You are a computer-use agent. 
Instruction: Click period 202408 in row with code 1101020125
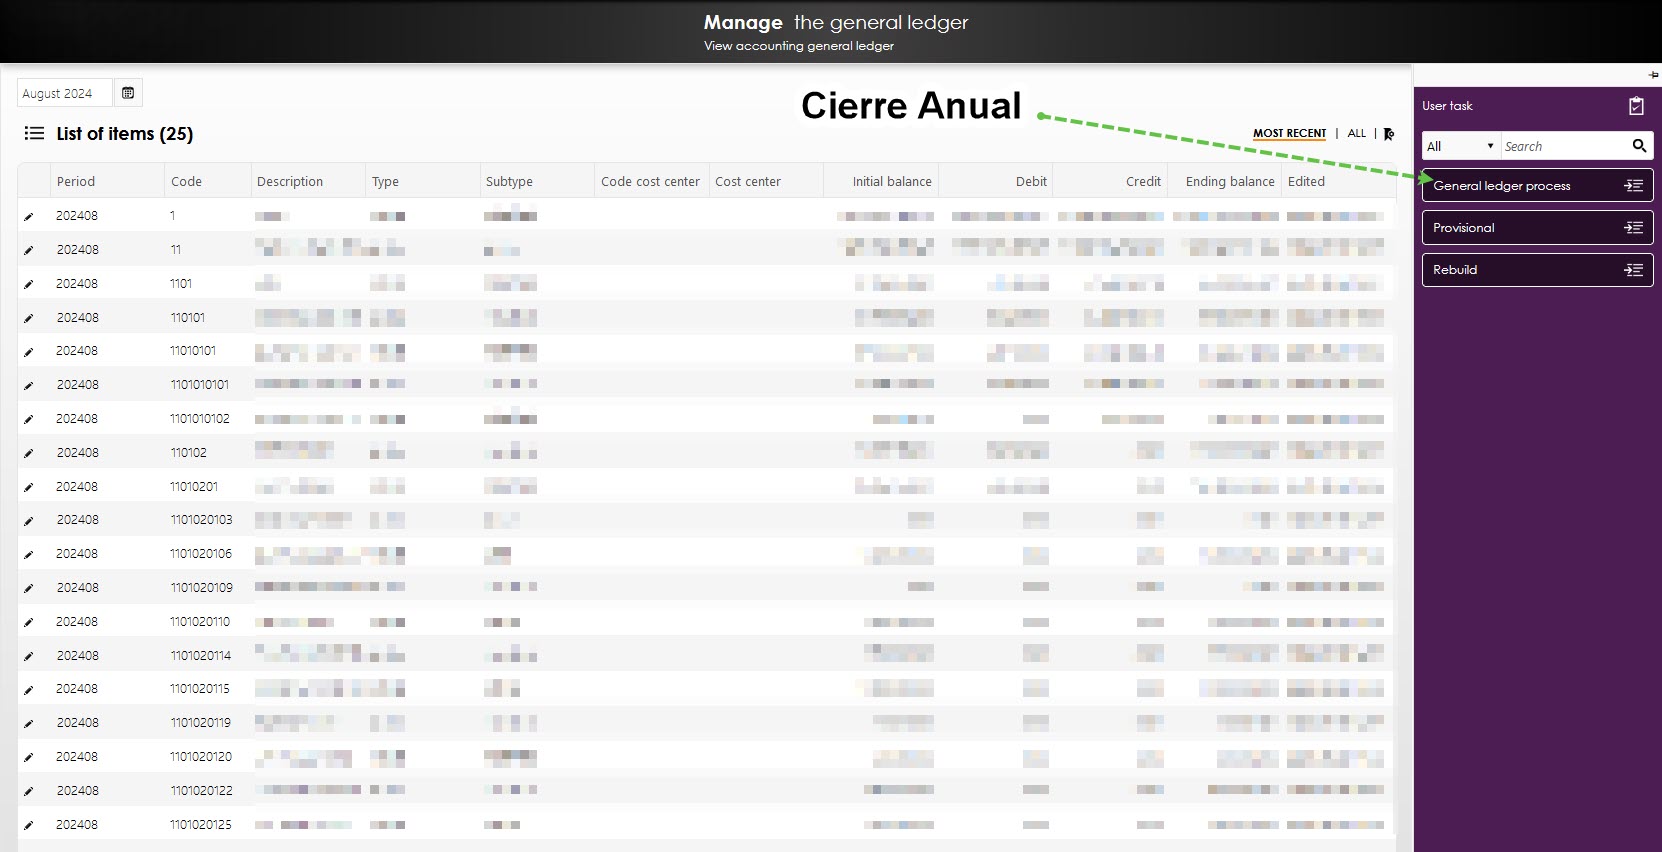click(x=77, y=825)
